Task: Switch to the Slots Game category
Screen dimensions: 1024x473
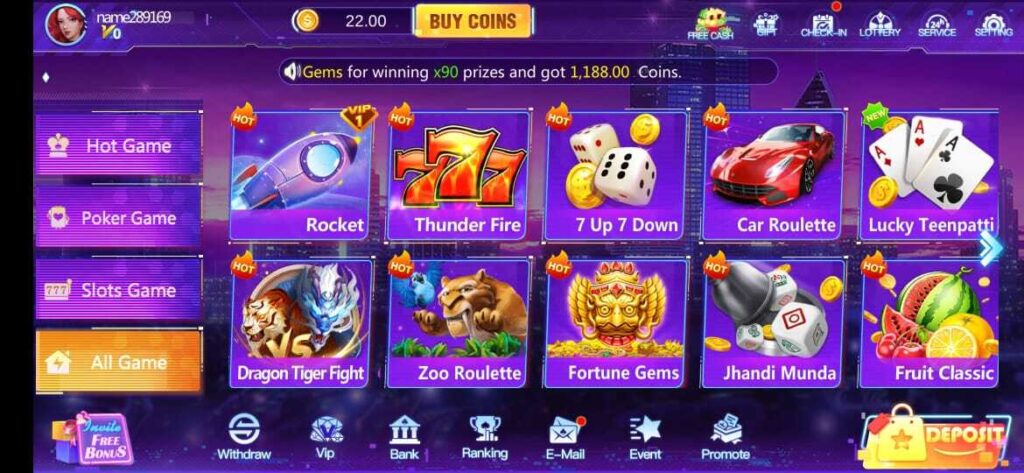Action: [118, 289]
